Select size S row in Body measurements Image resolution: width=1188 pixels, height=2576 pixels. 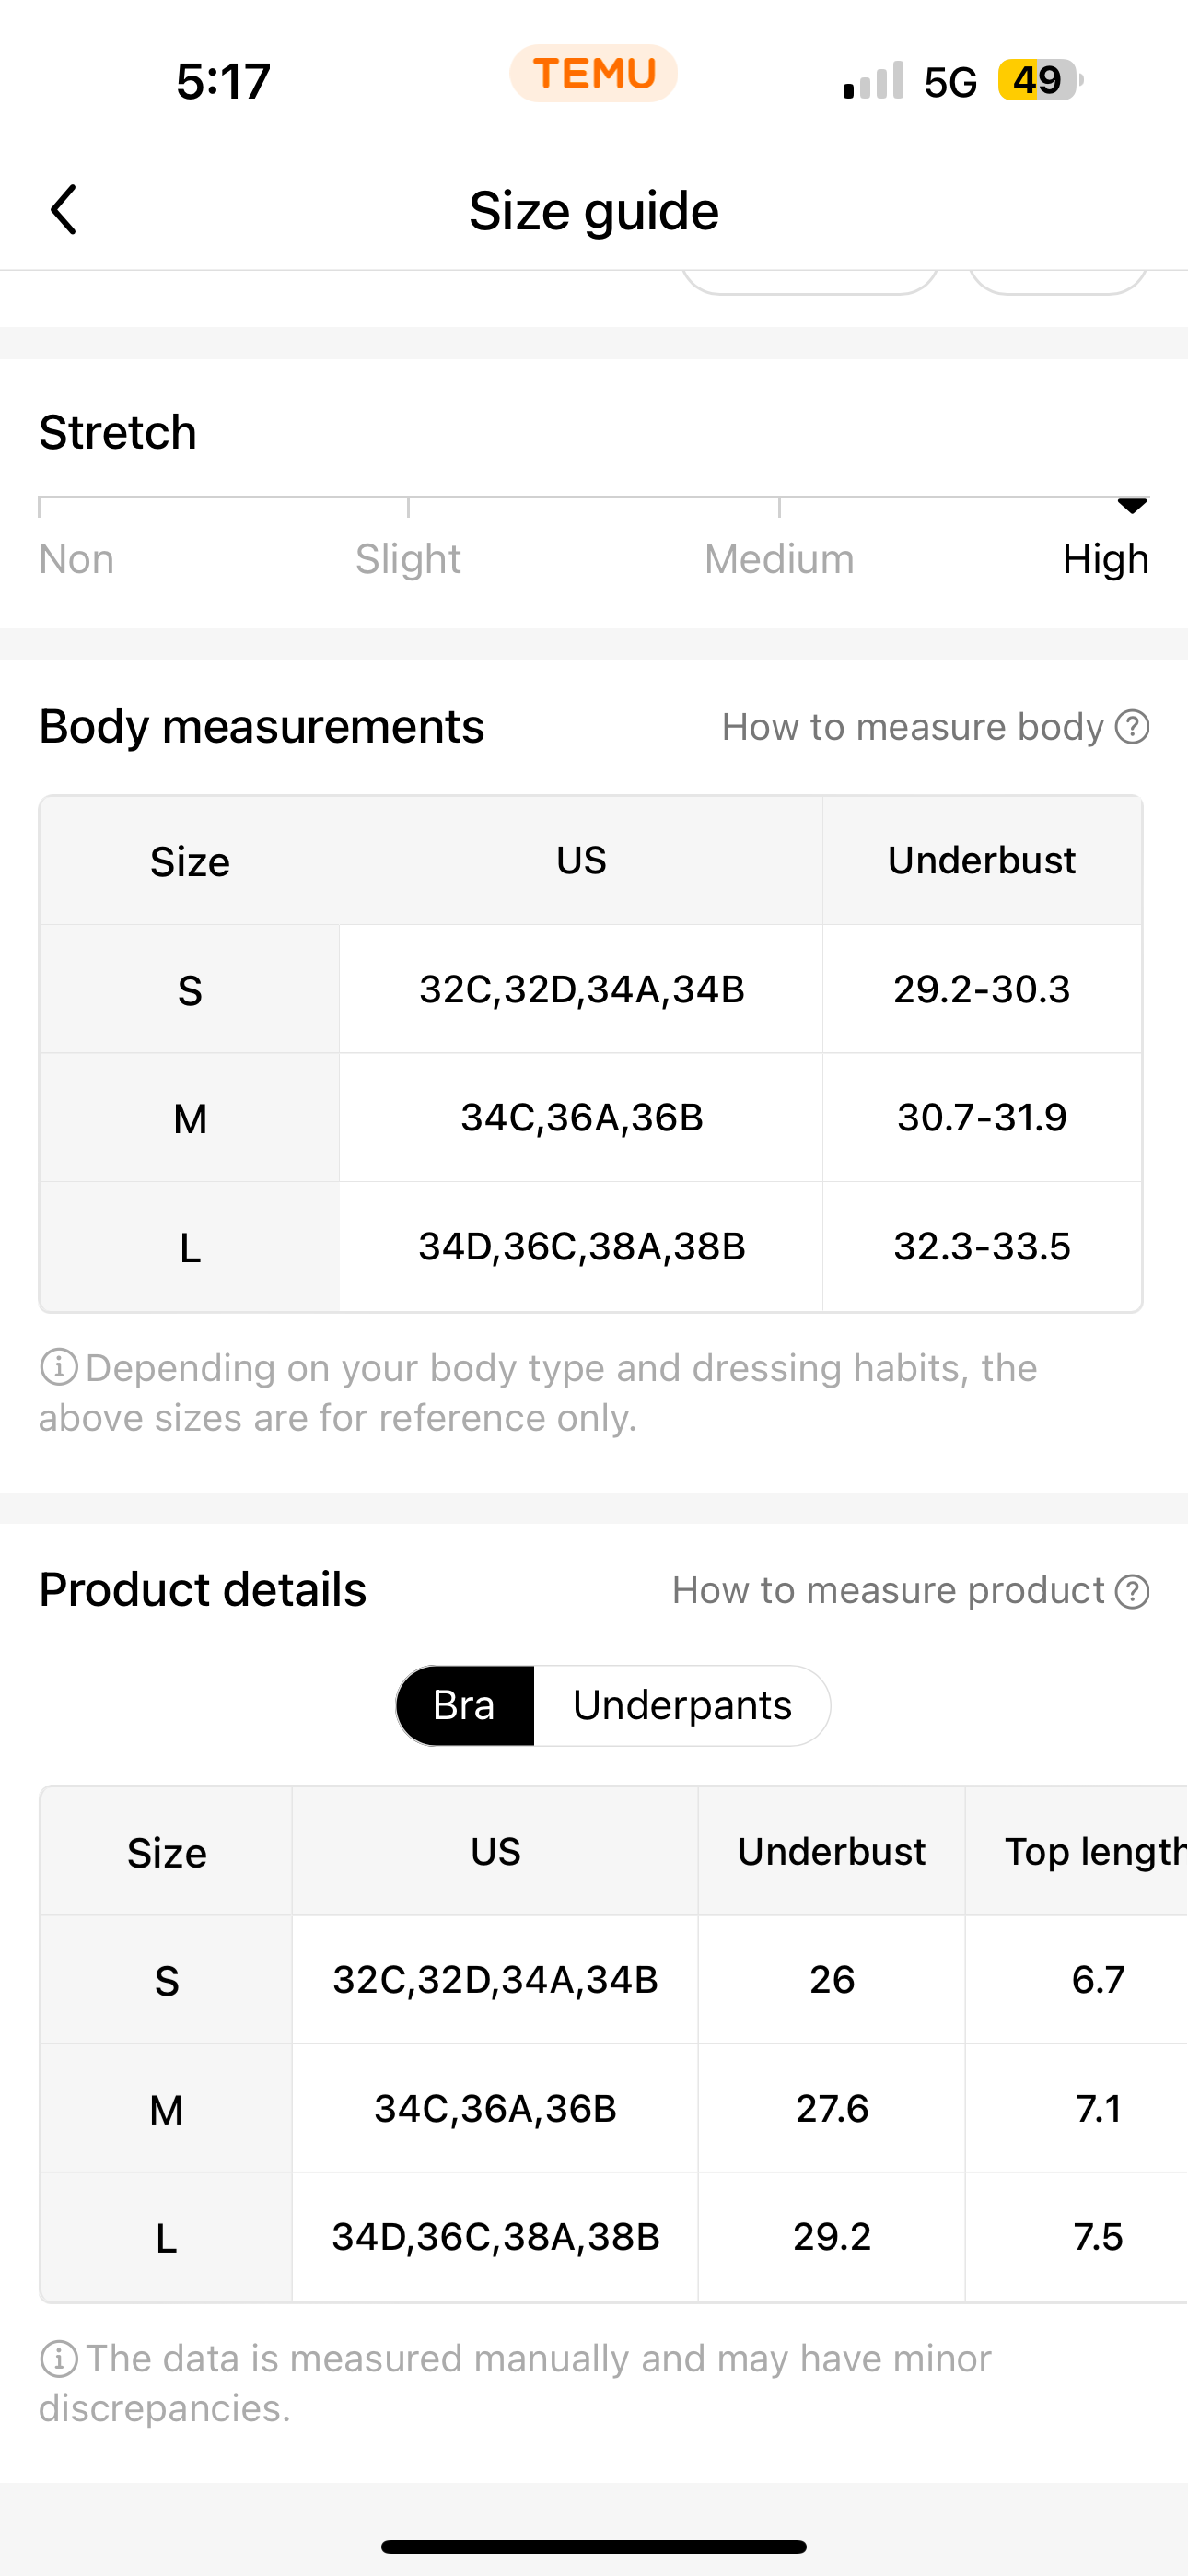[591, 989]
